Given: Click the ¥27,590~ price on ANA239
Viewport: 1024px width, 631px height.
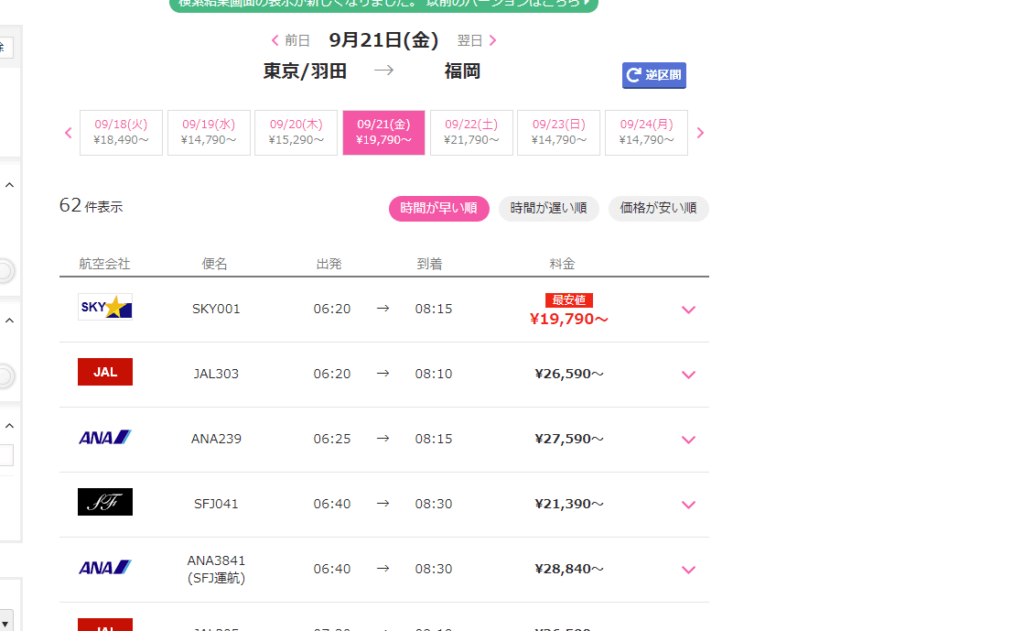Looking at the screenshot, I should (x=569, y=439).
